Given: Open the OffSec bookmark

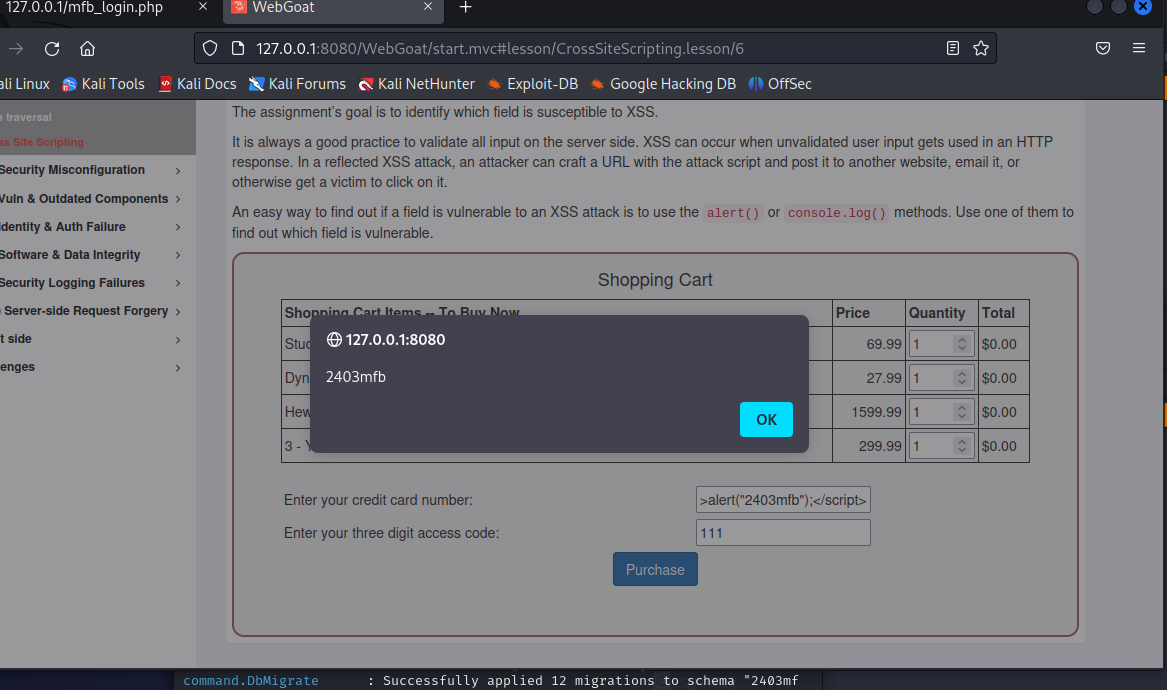Looking at the screenshot, I should coord(780,84).
